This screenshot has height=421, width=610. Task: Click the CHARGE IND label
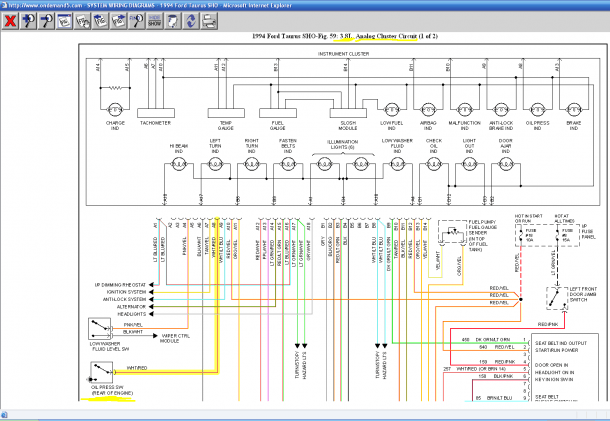[x=115, y=125]
